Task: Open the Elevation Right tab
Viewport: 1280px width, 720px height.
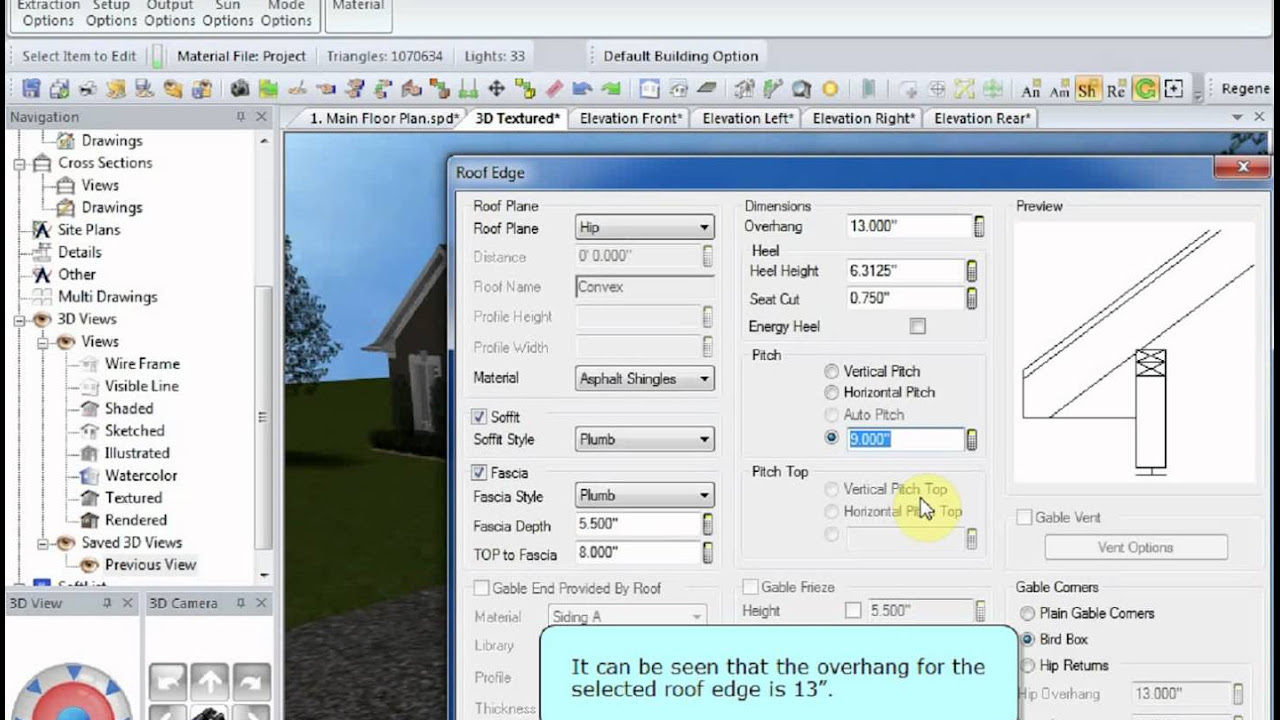Action: [864, 118]
